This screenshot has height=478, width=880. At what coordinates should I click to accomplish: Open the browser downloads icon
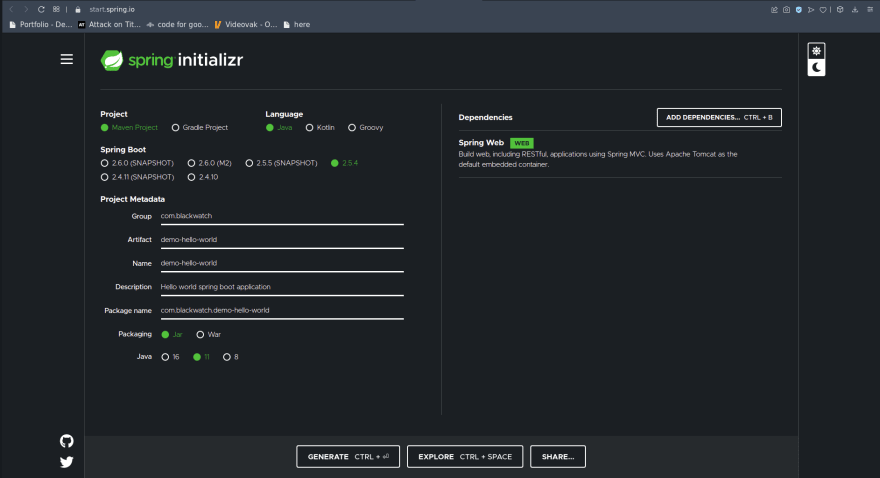[x=855, y=10]
